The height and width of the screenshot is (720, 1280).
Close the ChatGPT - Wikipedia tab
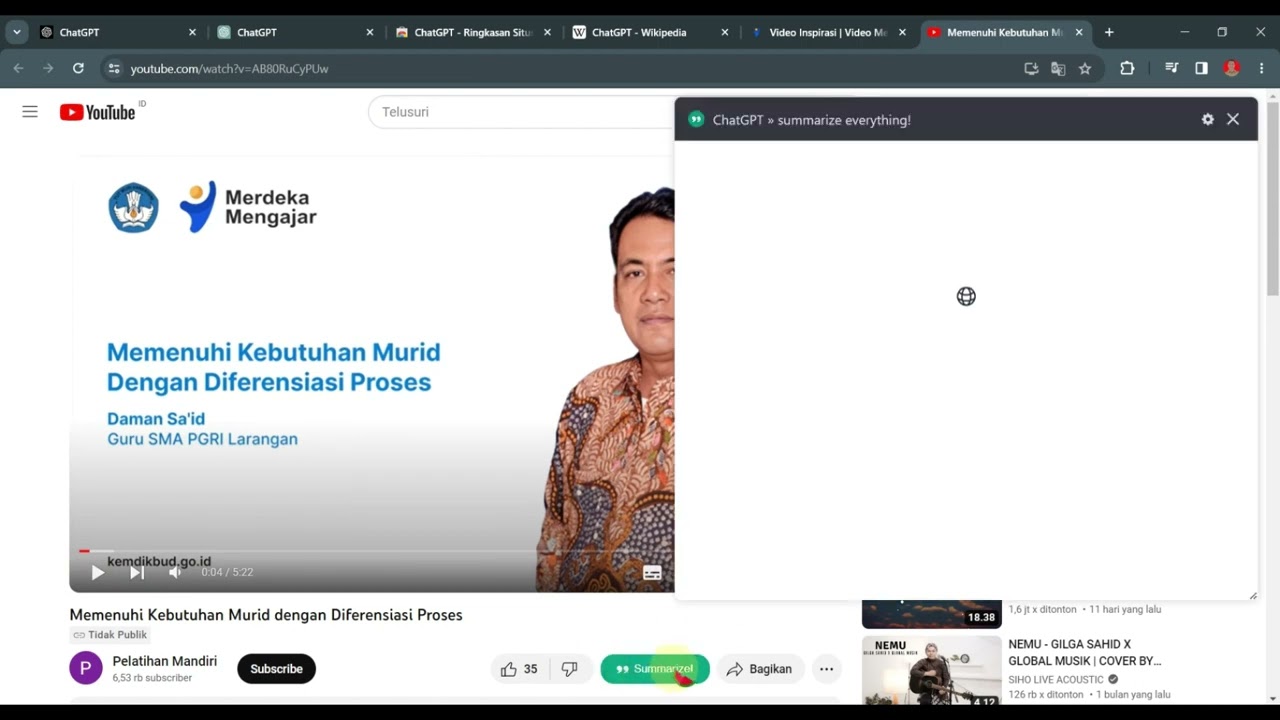(x=725, y=32)
